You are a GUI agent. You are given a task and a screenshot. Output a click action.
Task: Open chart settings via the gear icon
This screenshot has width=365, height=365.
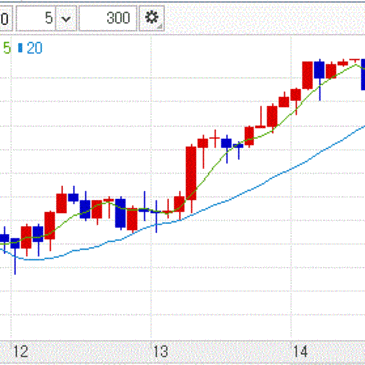151,18
